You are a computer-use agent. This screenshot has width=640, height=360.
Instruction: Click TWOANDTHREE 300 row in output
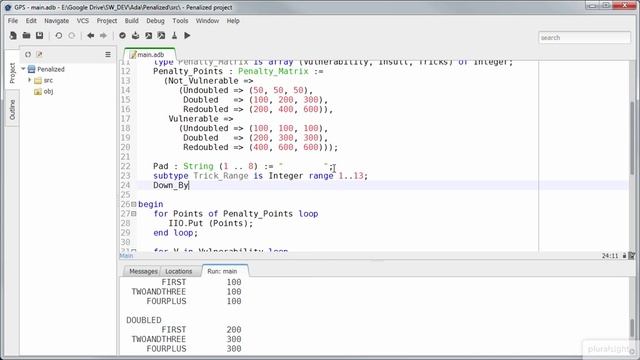pyautogui.click(x=186, y=339)
